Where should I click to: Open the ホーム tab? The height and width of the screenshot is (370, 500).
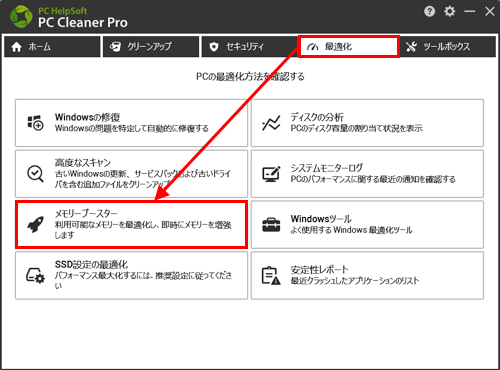click(x=52, y=47)
